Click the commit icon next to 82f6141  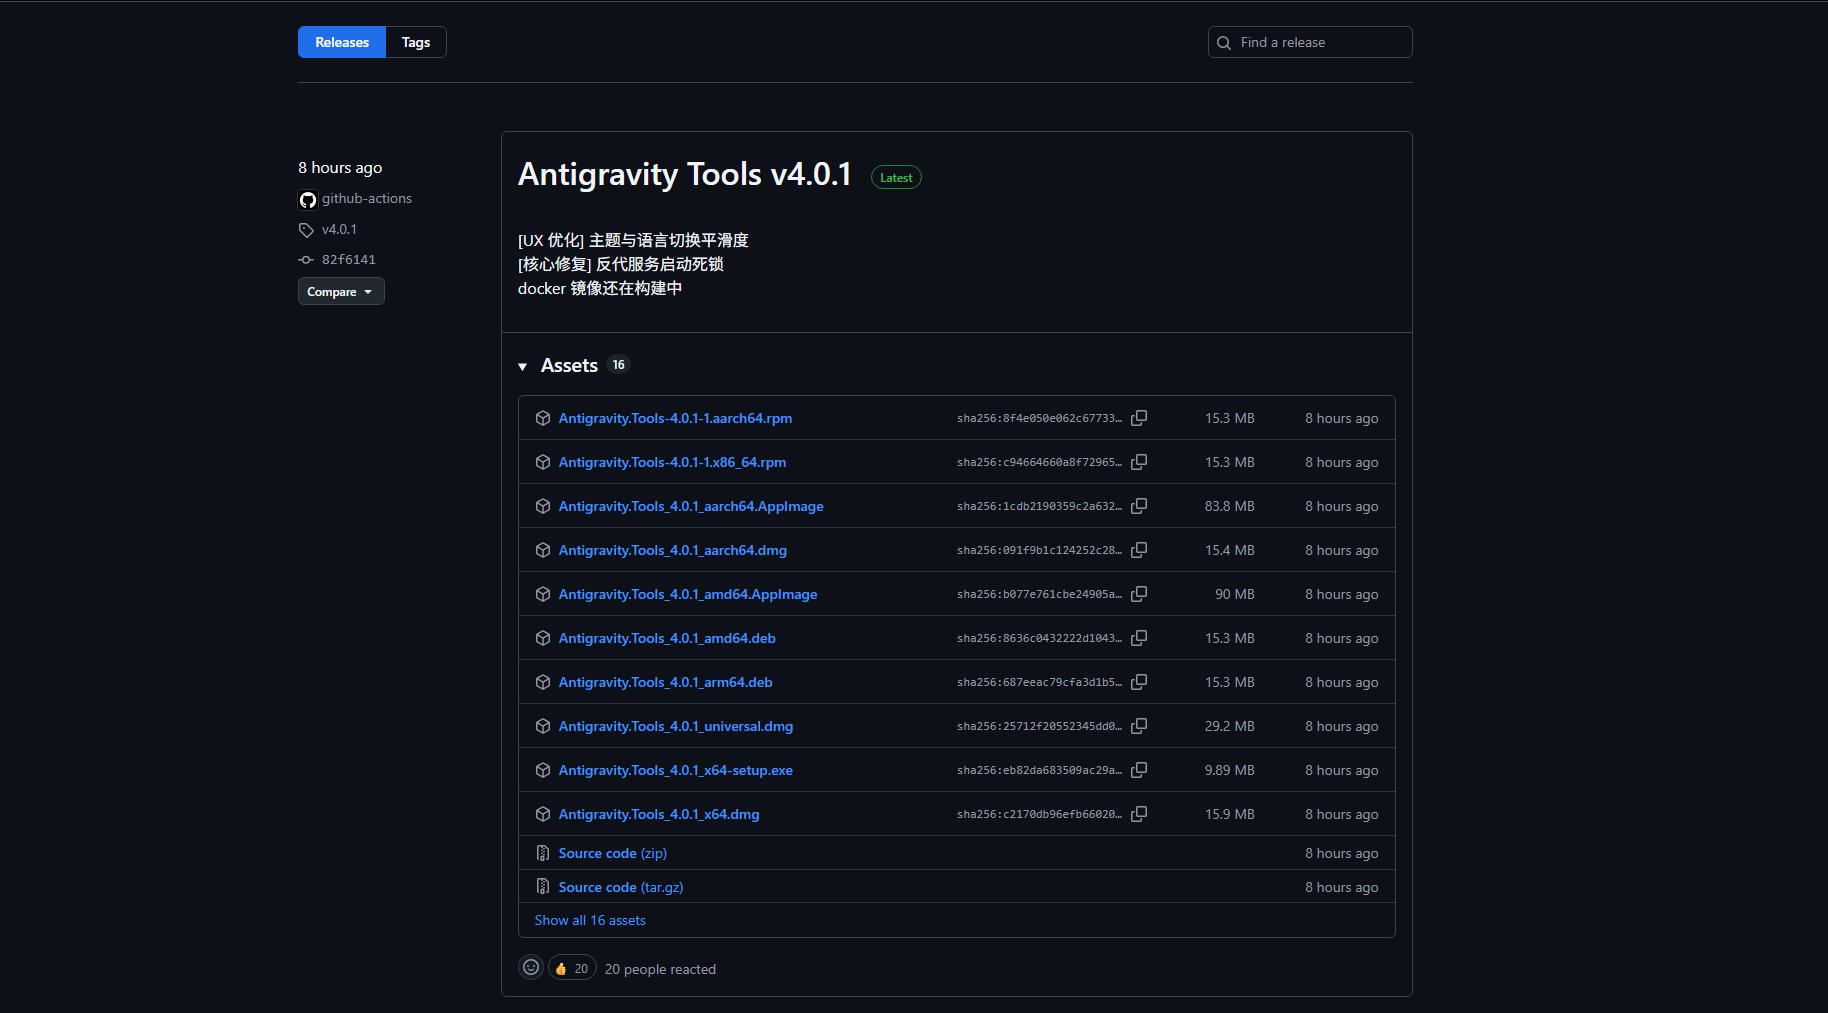click(x=306, y=259)
